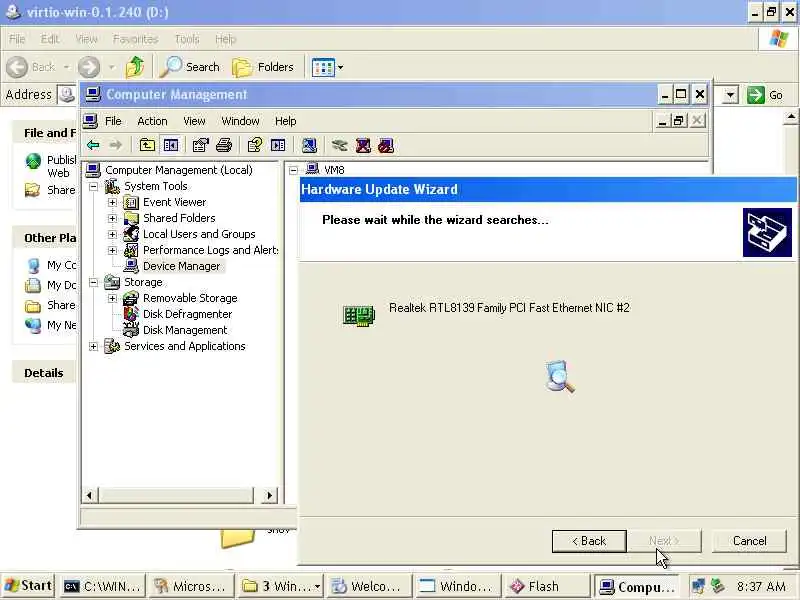
Task: Click Up folder icon in Explorer toolbar
Action: click(135, 67)
